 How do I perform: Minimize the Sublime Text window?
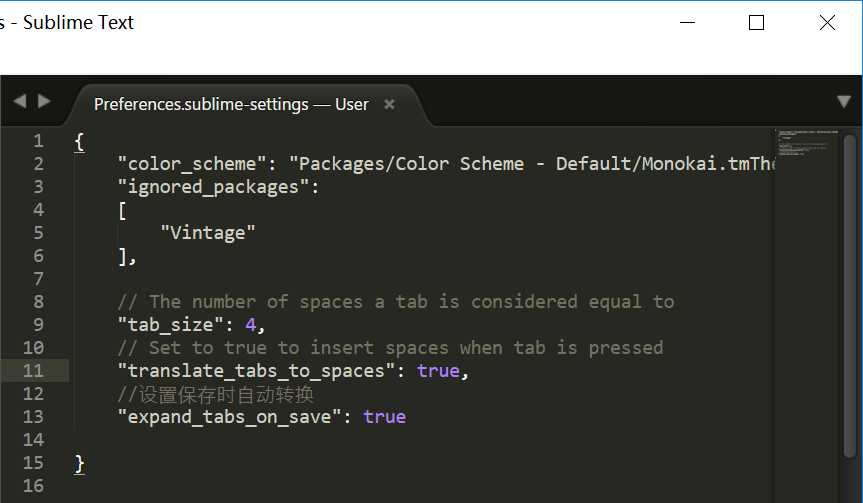[x=686, y=23]
